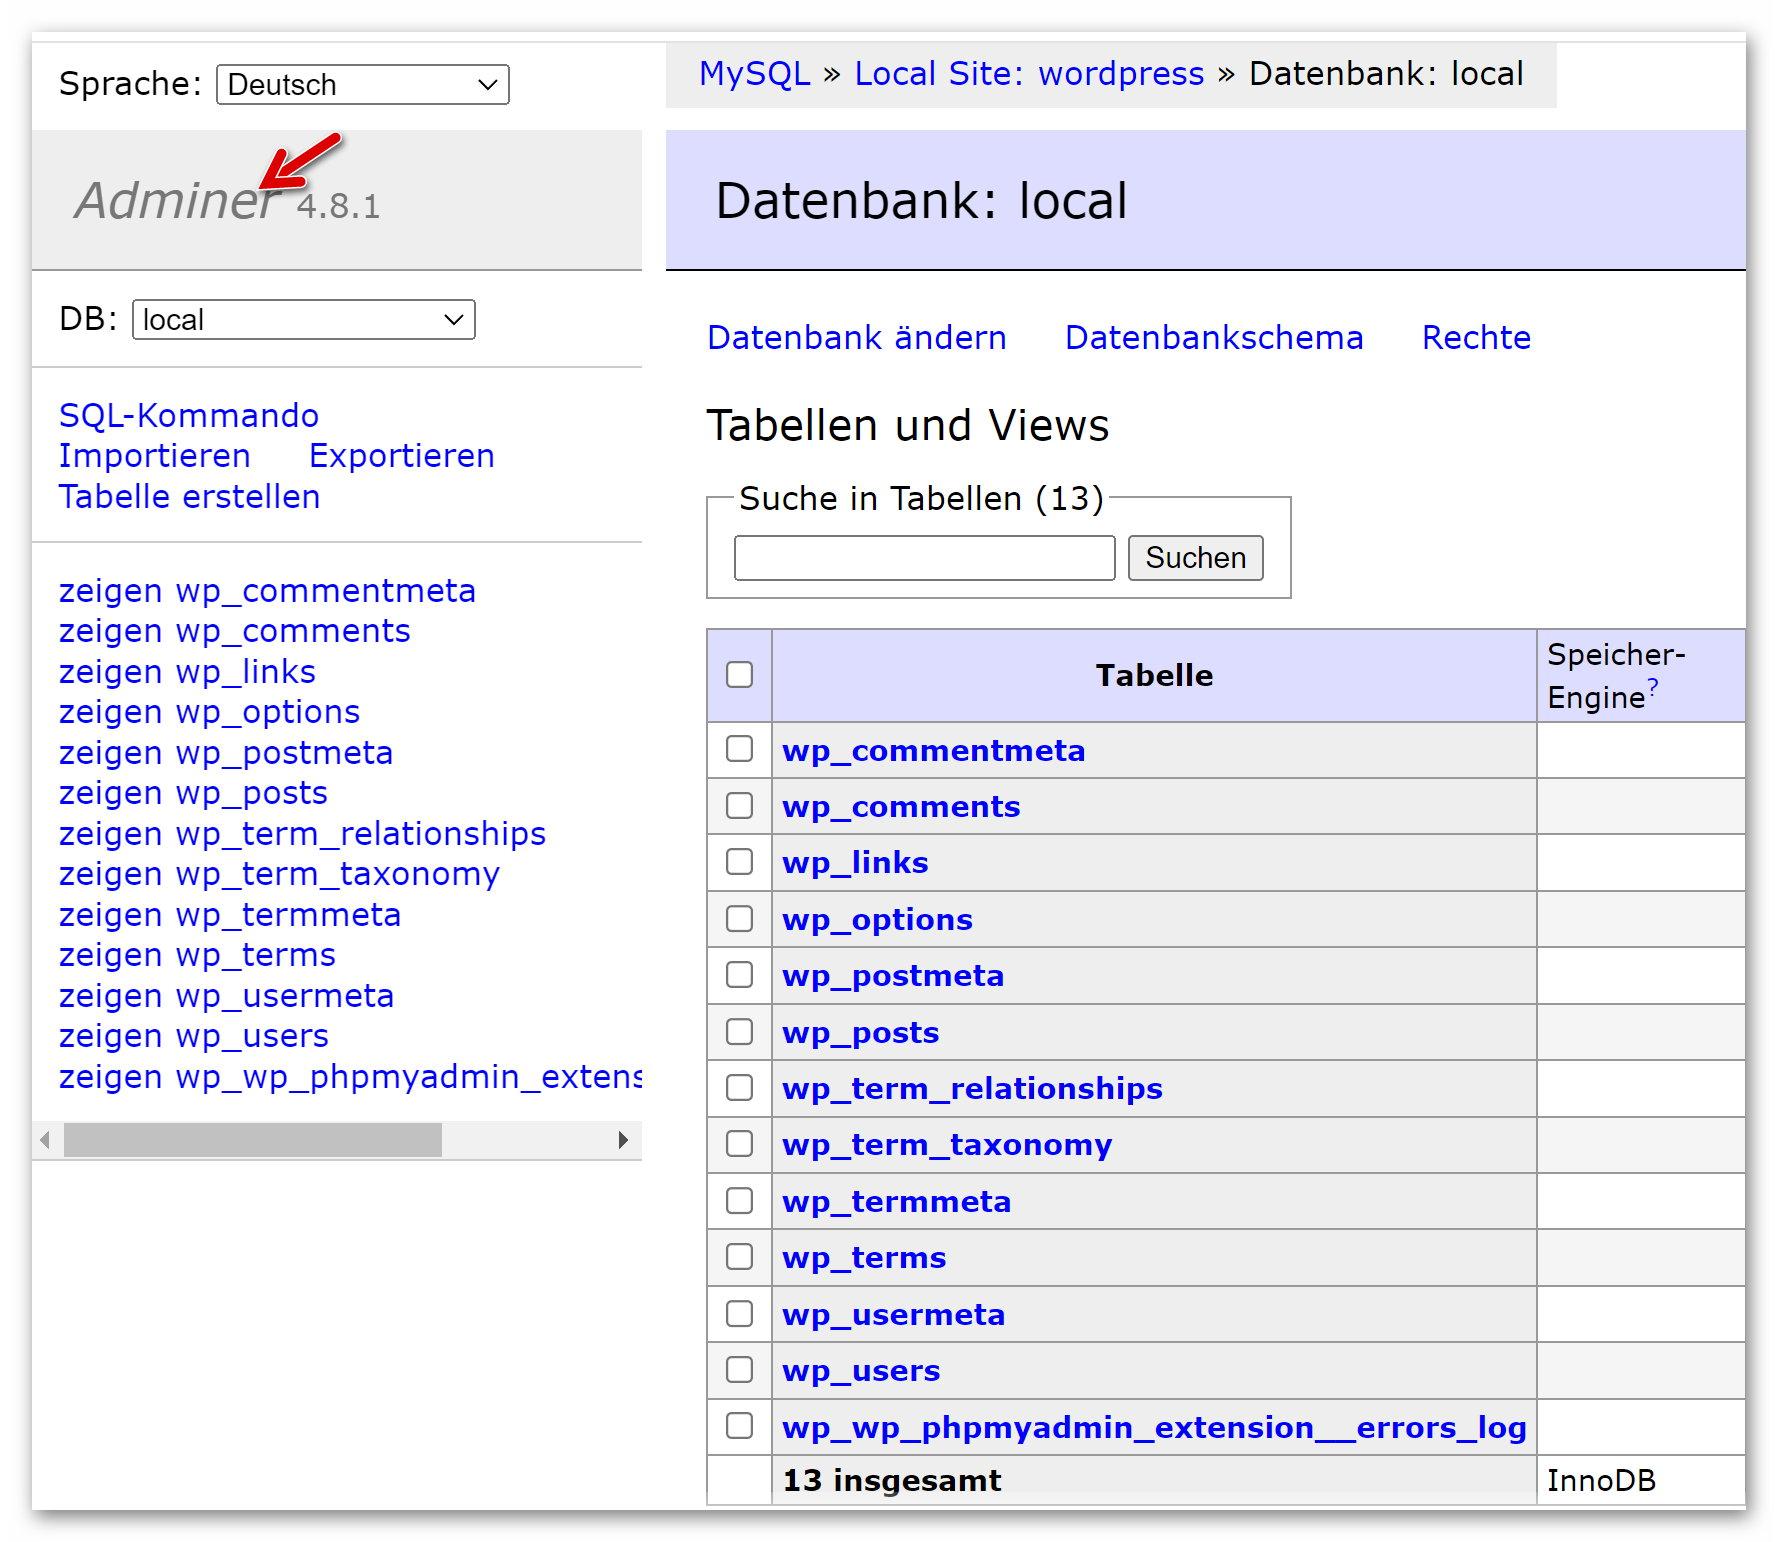Screen dimensions: 1778x1542
Task: Go to Rechte privileges link
Action: click(x=1475, y=338)
